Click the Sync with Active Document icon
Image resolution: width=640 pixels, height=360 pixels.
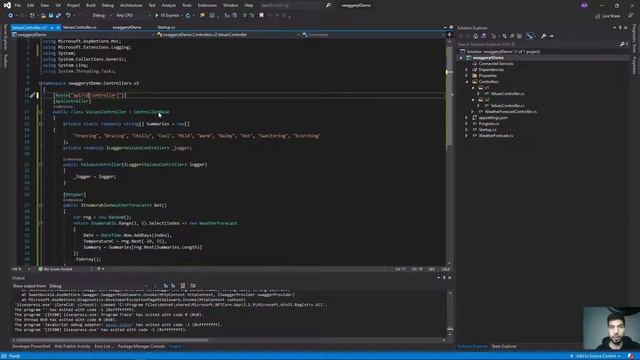(x=504, y=36)
